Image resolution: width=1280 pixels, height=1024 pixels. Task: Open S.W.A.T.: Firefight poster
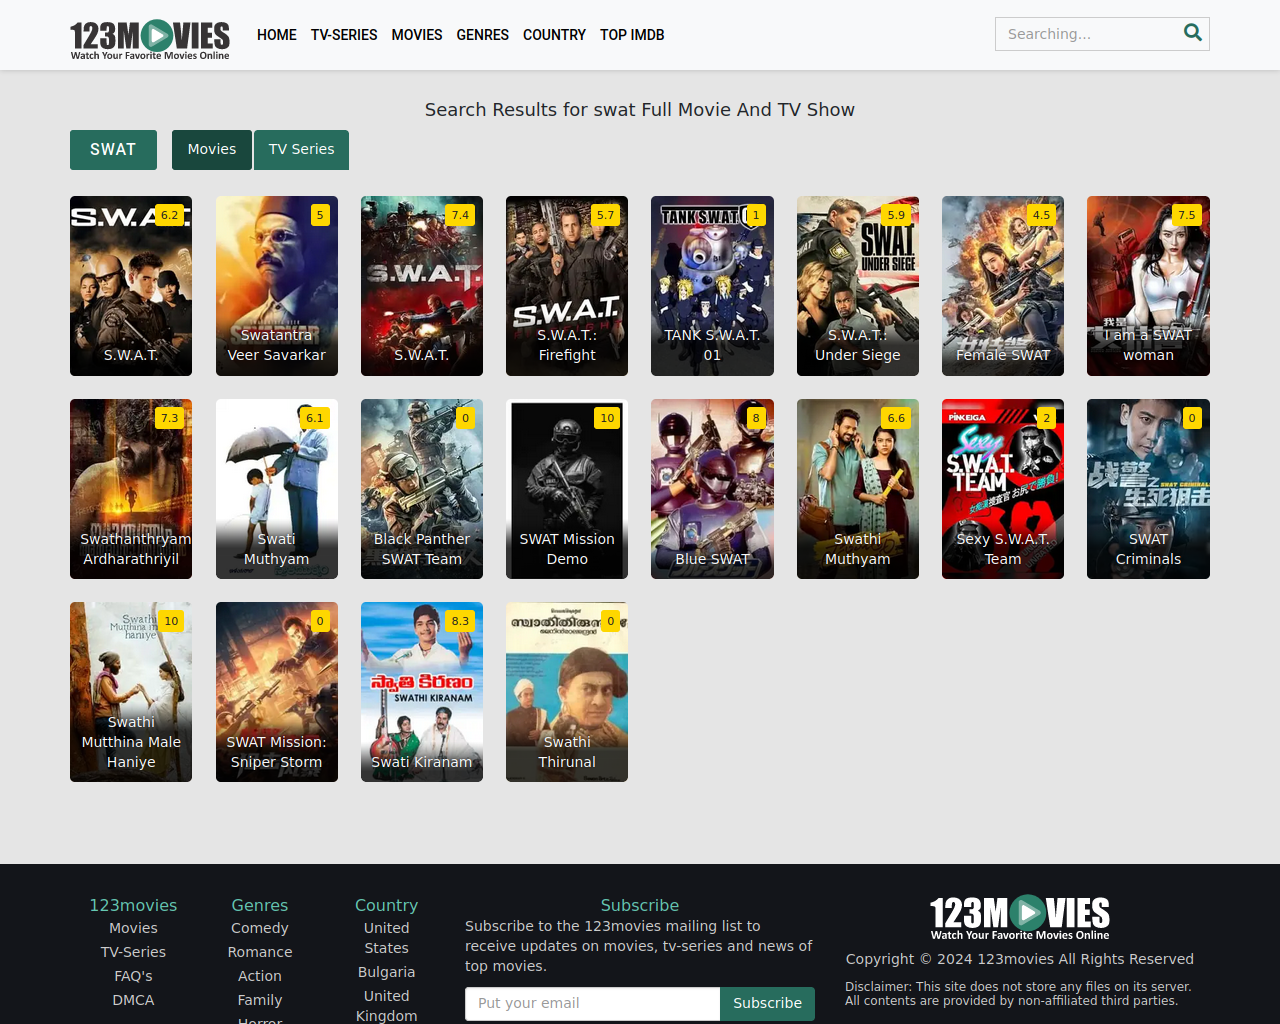tap(567, 286)
